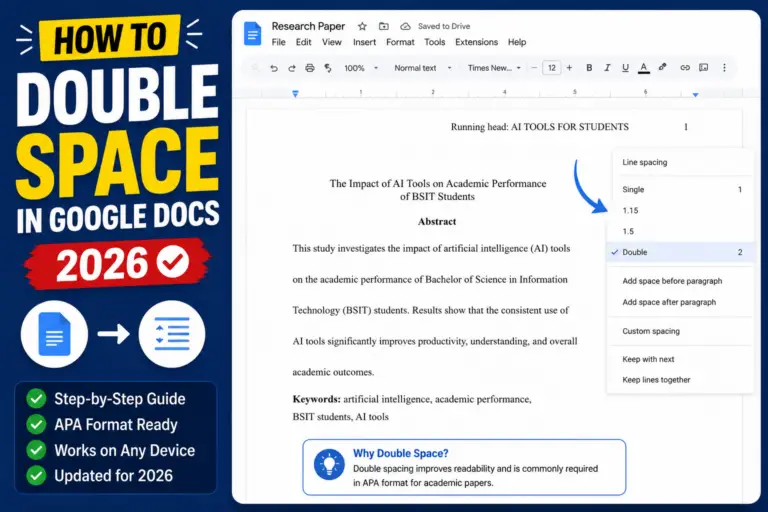Click the line spacing icon in white circle
The height and width of the screenshot is (512, 768).
coord(171,334)
